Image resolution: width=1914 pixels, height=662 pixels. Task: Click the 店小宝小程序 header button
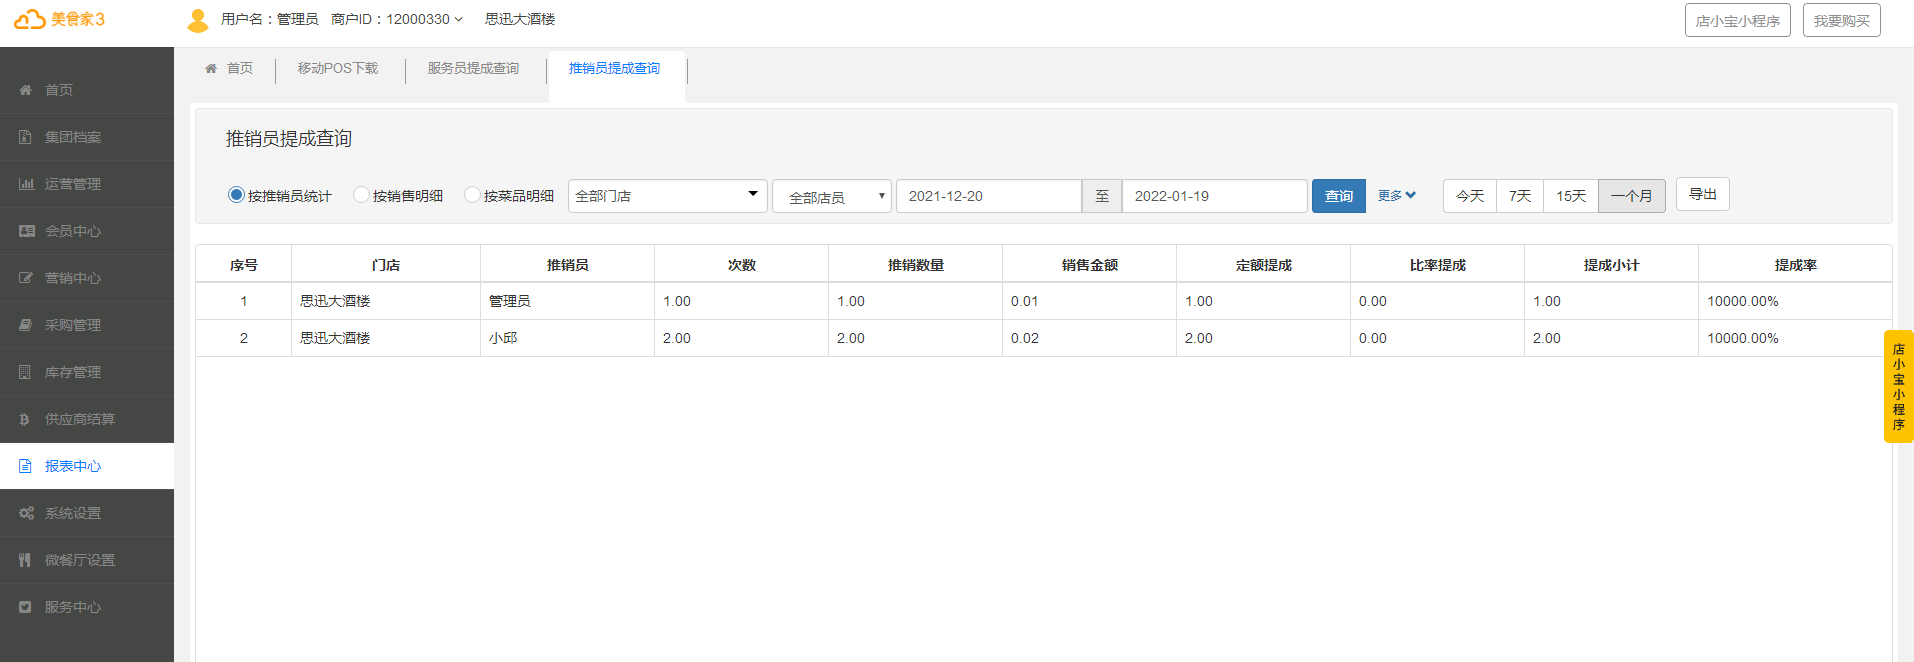click(1737, 20)
